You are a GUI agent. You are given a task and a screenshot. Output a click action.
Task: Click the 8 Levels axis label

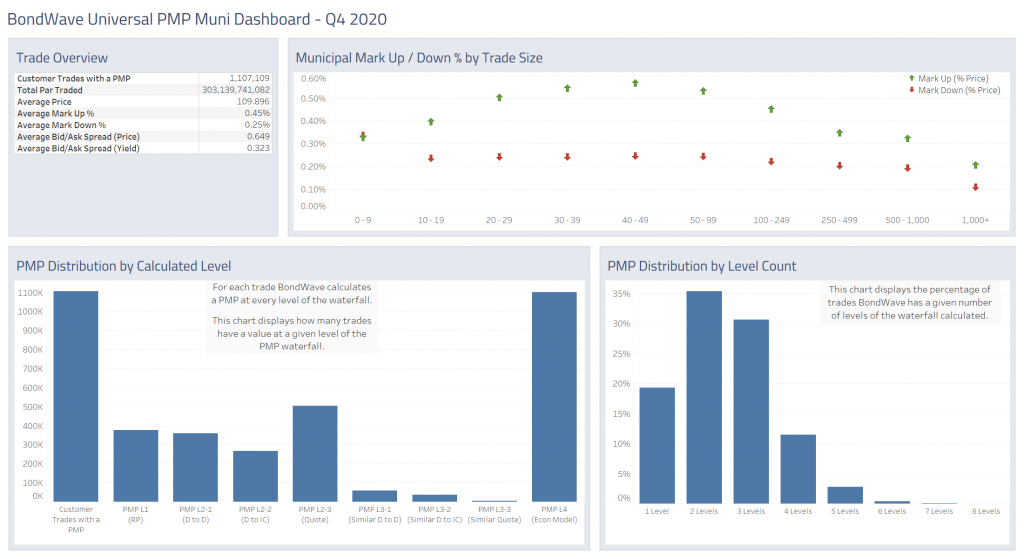[x=985, y=511]
